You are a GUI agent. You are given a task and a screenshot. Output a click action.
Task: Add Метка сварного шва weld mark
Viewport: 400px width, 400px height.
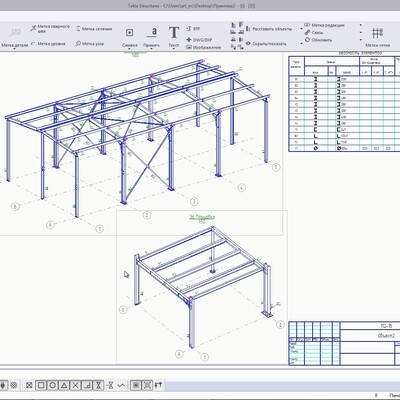coord(50,29)
